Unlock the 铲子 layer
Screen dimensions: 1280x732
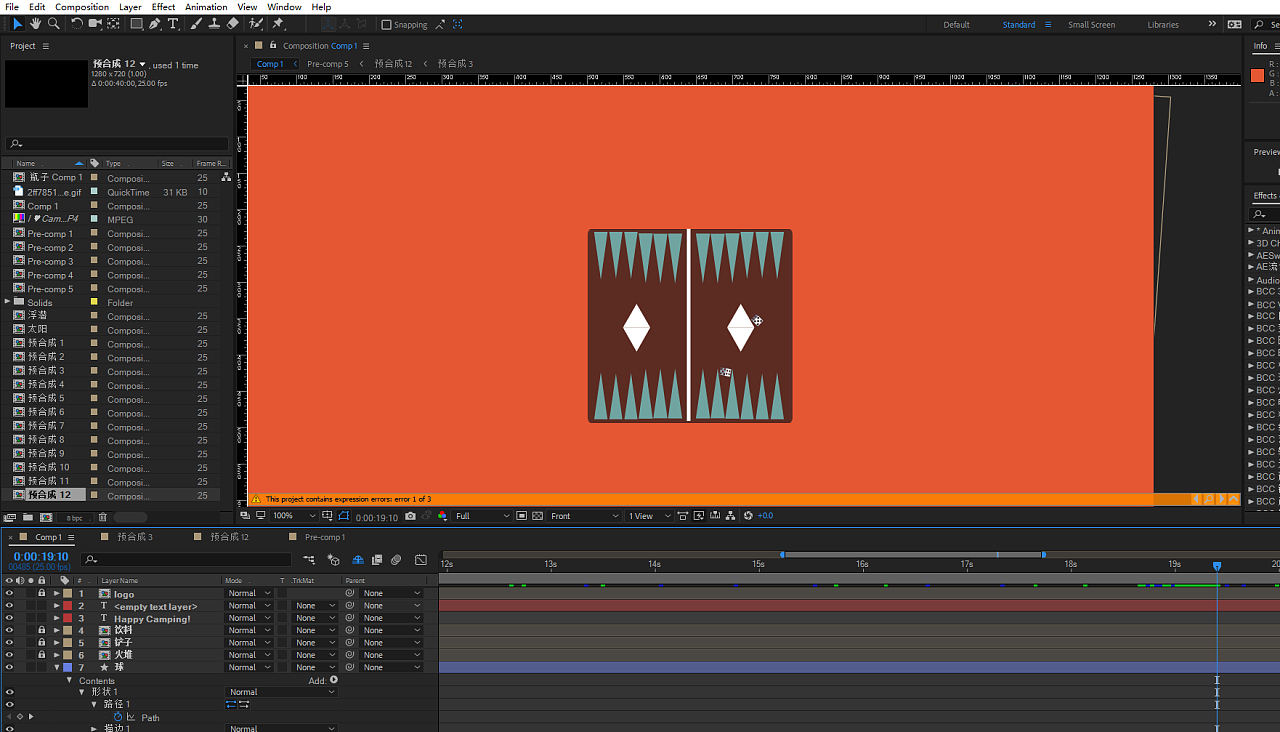click(x=41, y=642)
